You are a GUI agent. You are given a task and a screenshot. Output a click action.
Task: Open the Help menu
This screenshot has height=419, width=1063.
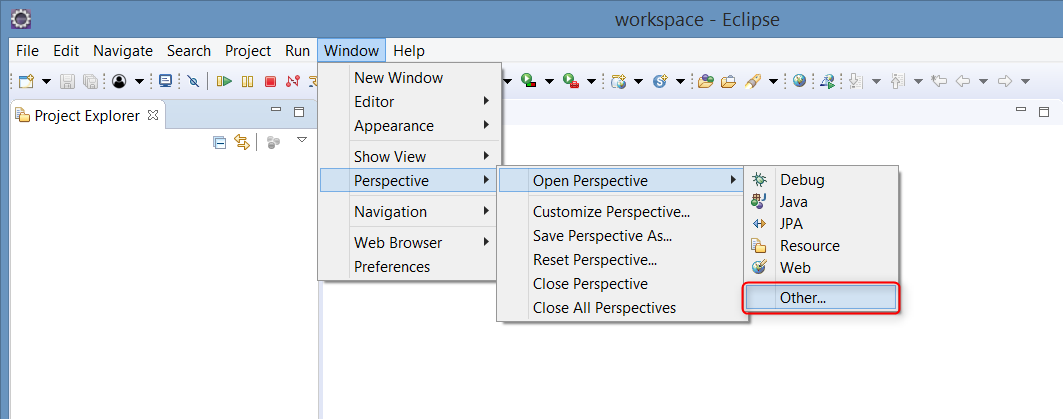pyautogui.click(x=409, y=51)
